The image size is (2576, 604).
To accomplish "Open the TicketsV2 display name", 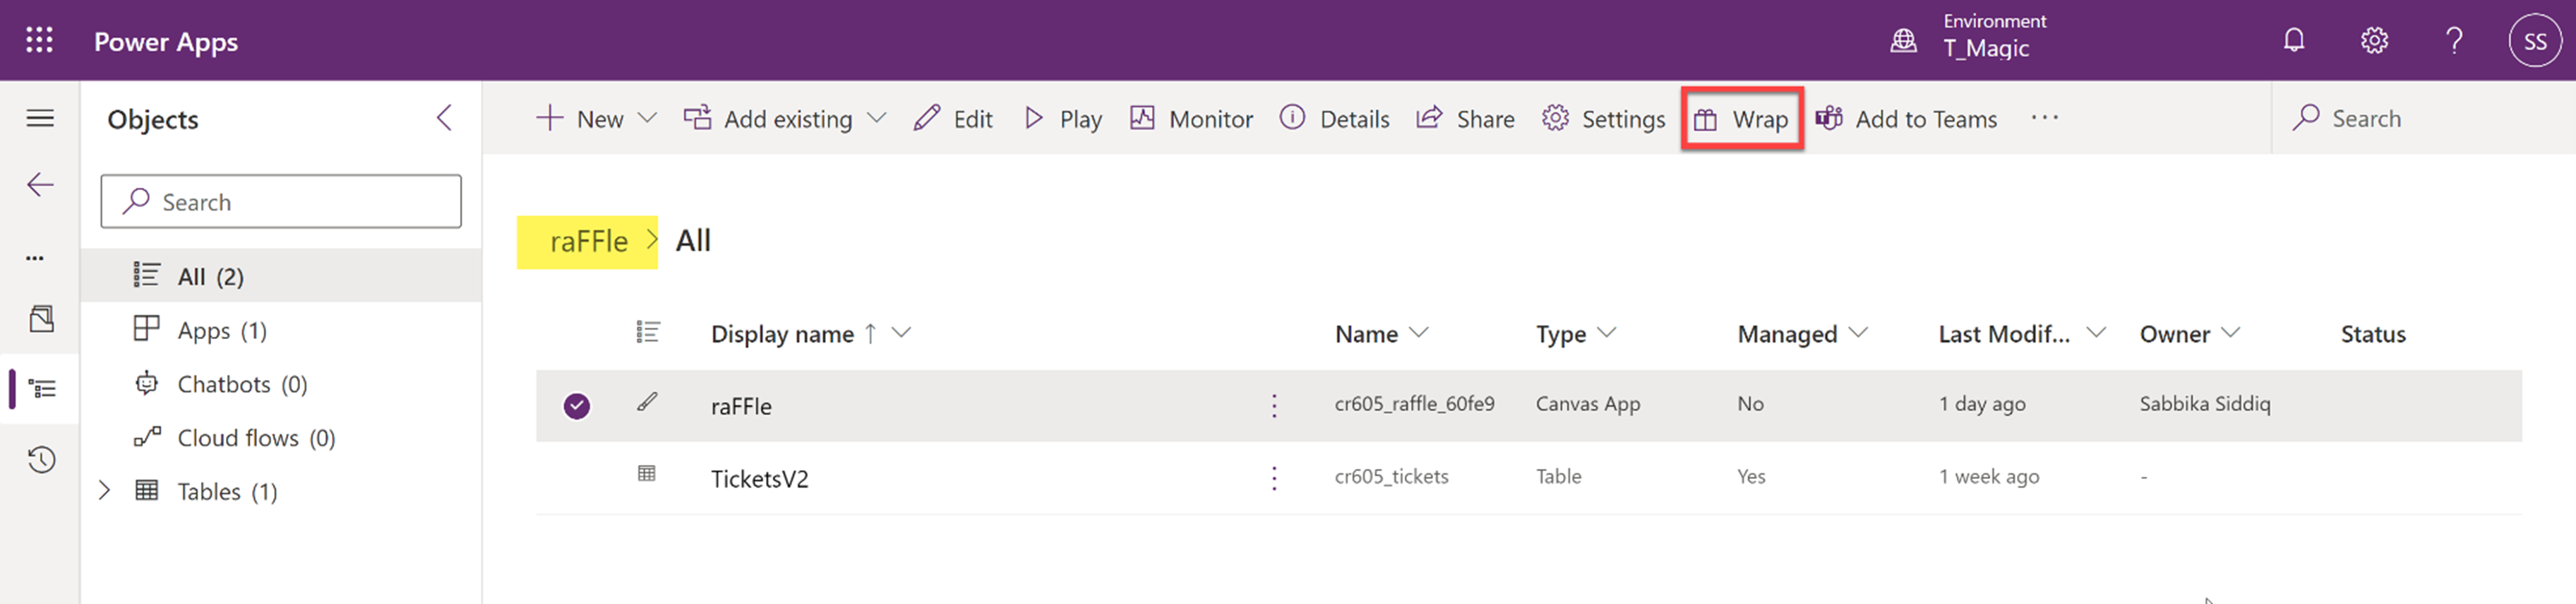I will 759,479.
